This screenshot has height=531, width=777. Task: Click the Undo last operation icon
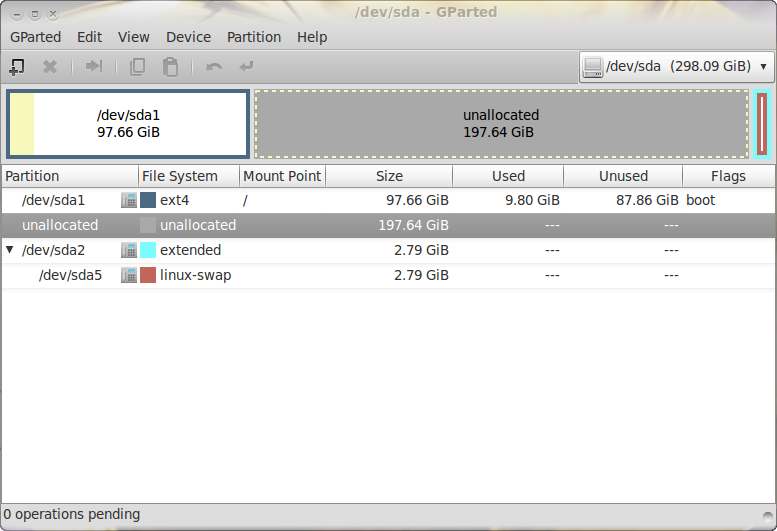click(x=214, y=66)
